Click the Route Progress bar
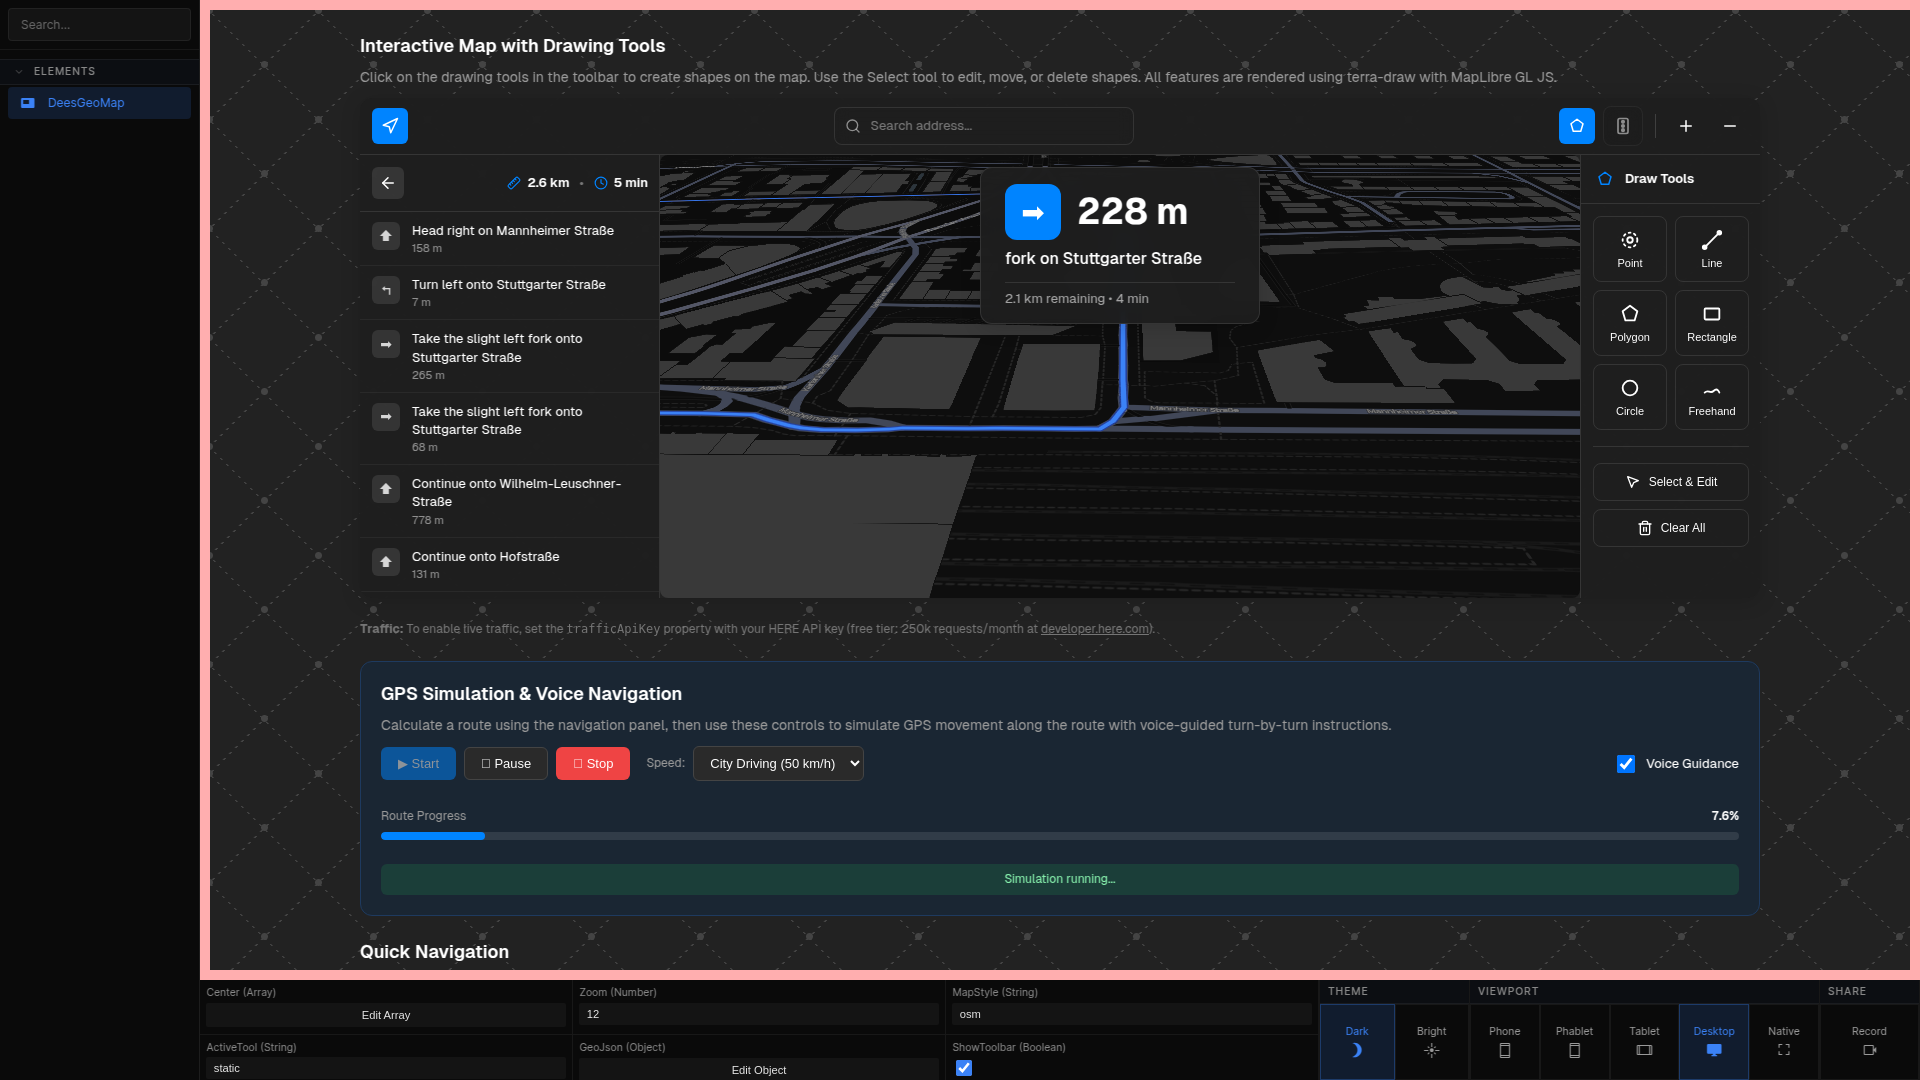The height and width of the screenshot is (1080, 1920). tap(1059, 836)
